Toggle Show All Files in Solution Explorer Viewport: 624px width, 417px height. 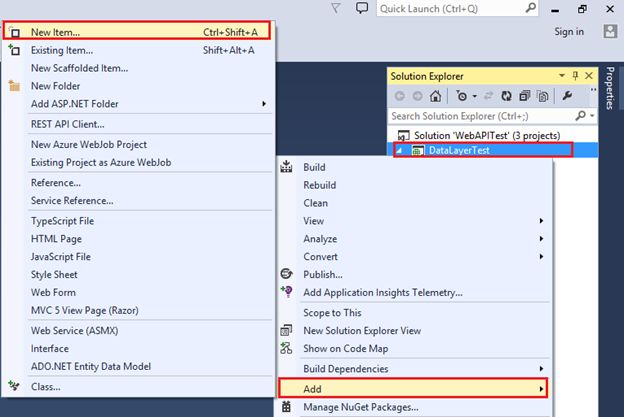tap(543, 96)
